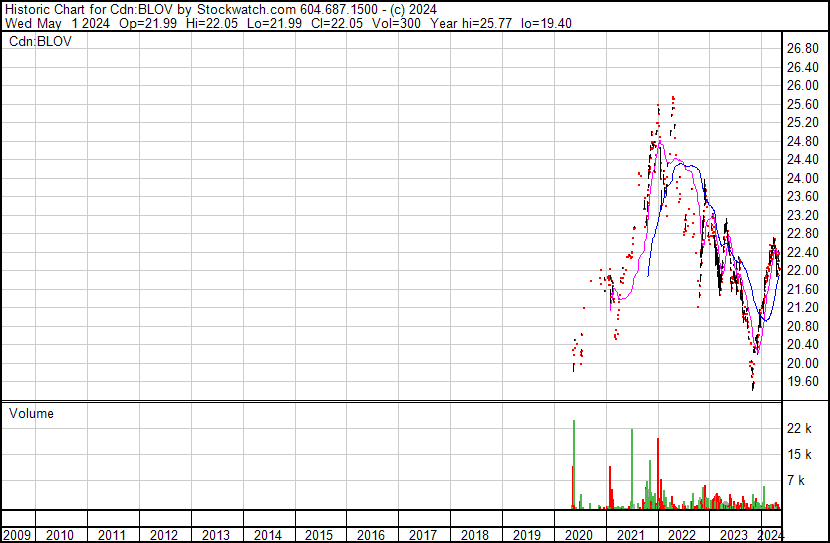Click the 2020 year label on timeline
The height and width of the screenshot is (543, 830).
point(577,535)
